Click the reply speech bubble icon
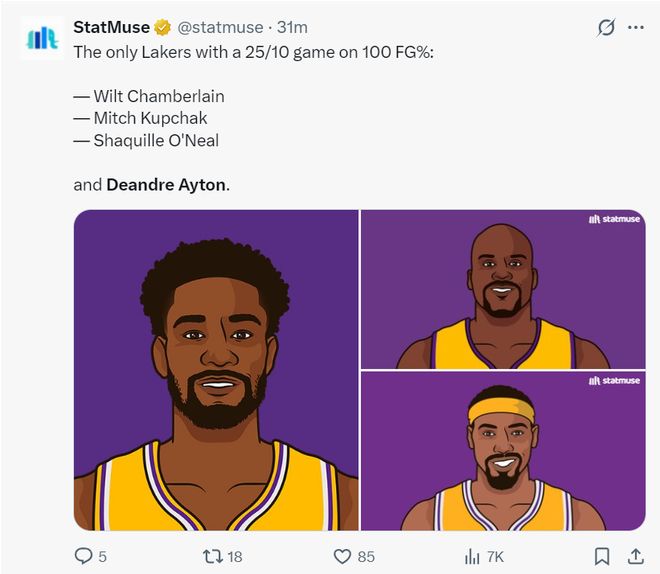 (84, 556)
